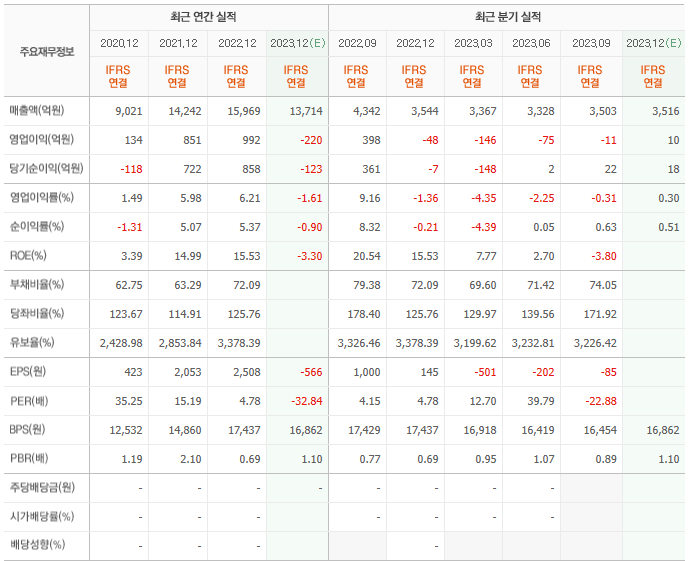Click the 주요재무정보 header cell

(47, 52)
